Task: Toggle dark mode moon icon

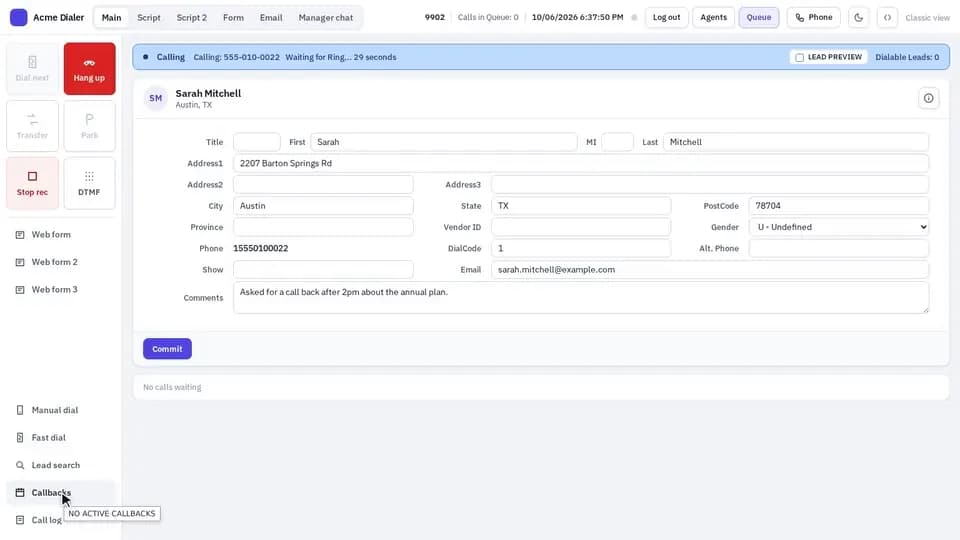Action: pos(858,17)
